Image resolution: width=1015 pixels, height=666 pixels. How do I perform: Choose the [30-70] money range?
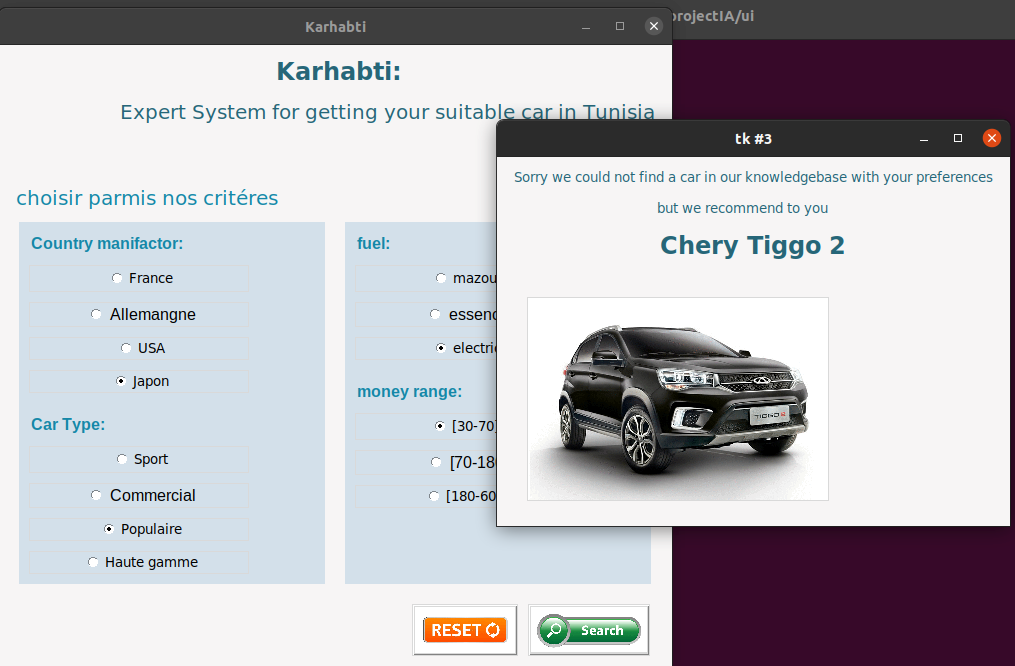coord(426,426)
